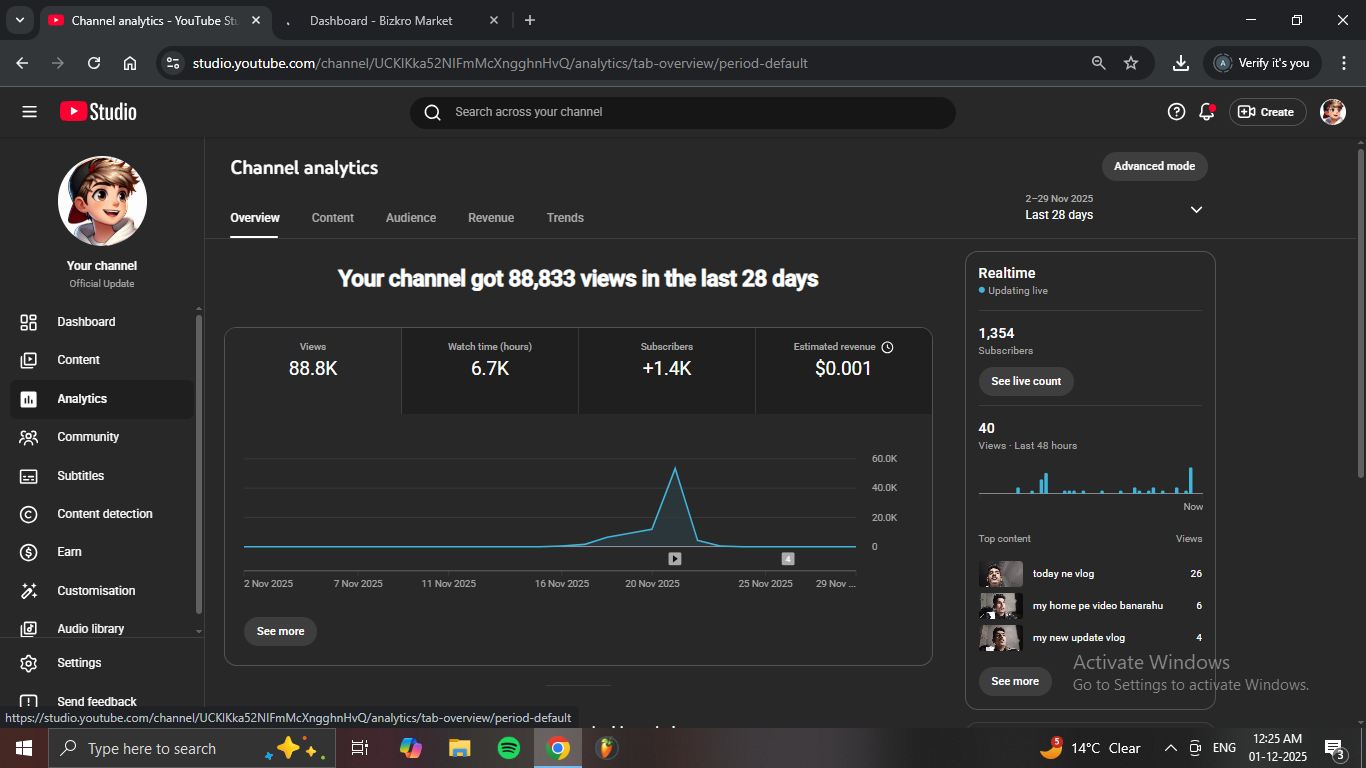1366x768 pixels.
Task: Open Content detection from the sidebar
Action: (104, 514)
